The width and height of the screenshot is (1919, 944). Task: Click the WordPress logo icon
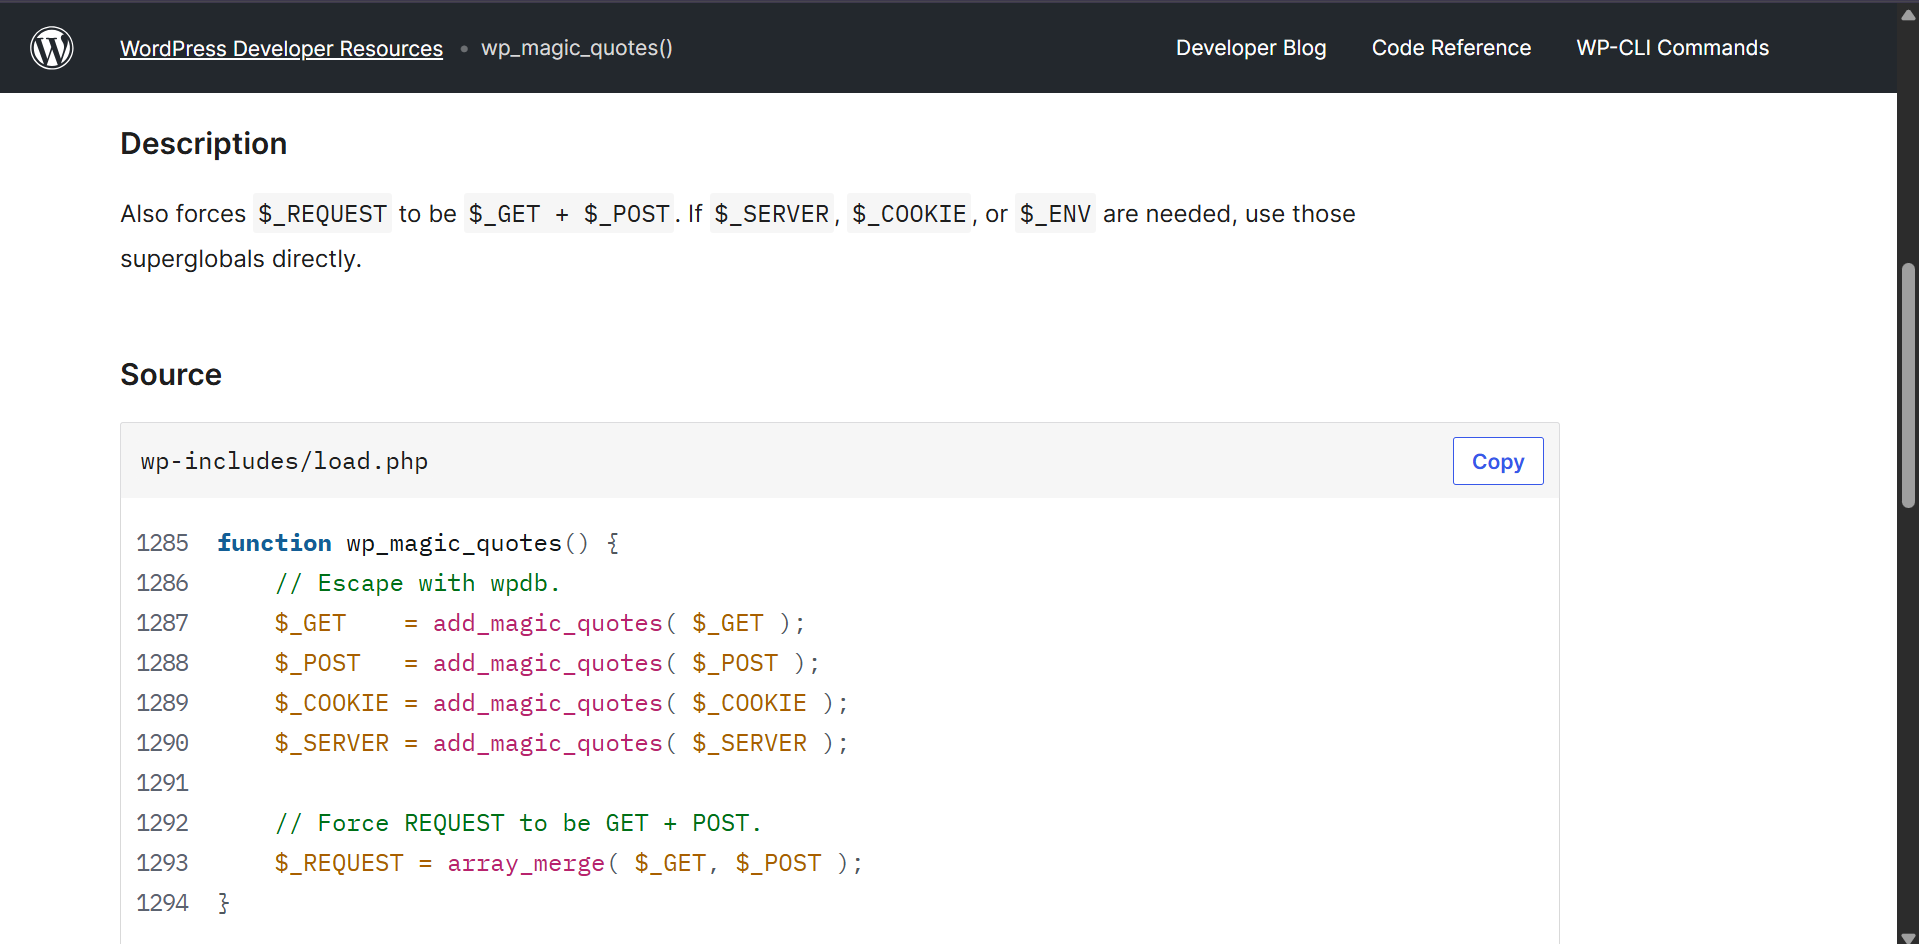pos(52,47)
